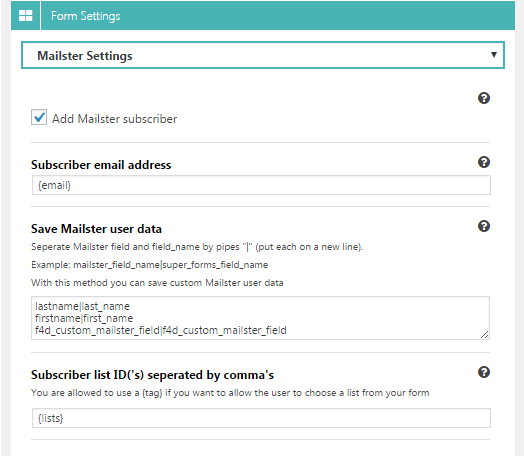Screen dimensions: 524x456
Task: Click the 'Add Mailster subscriber' label
Action: pyautogui.click(x=115, y=119)
